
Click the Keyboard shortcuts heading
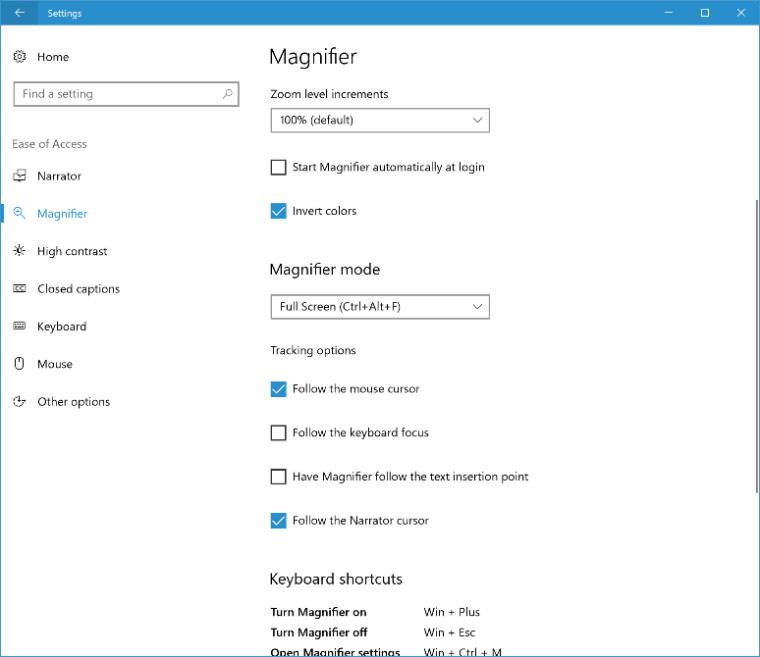point(336,579)
